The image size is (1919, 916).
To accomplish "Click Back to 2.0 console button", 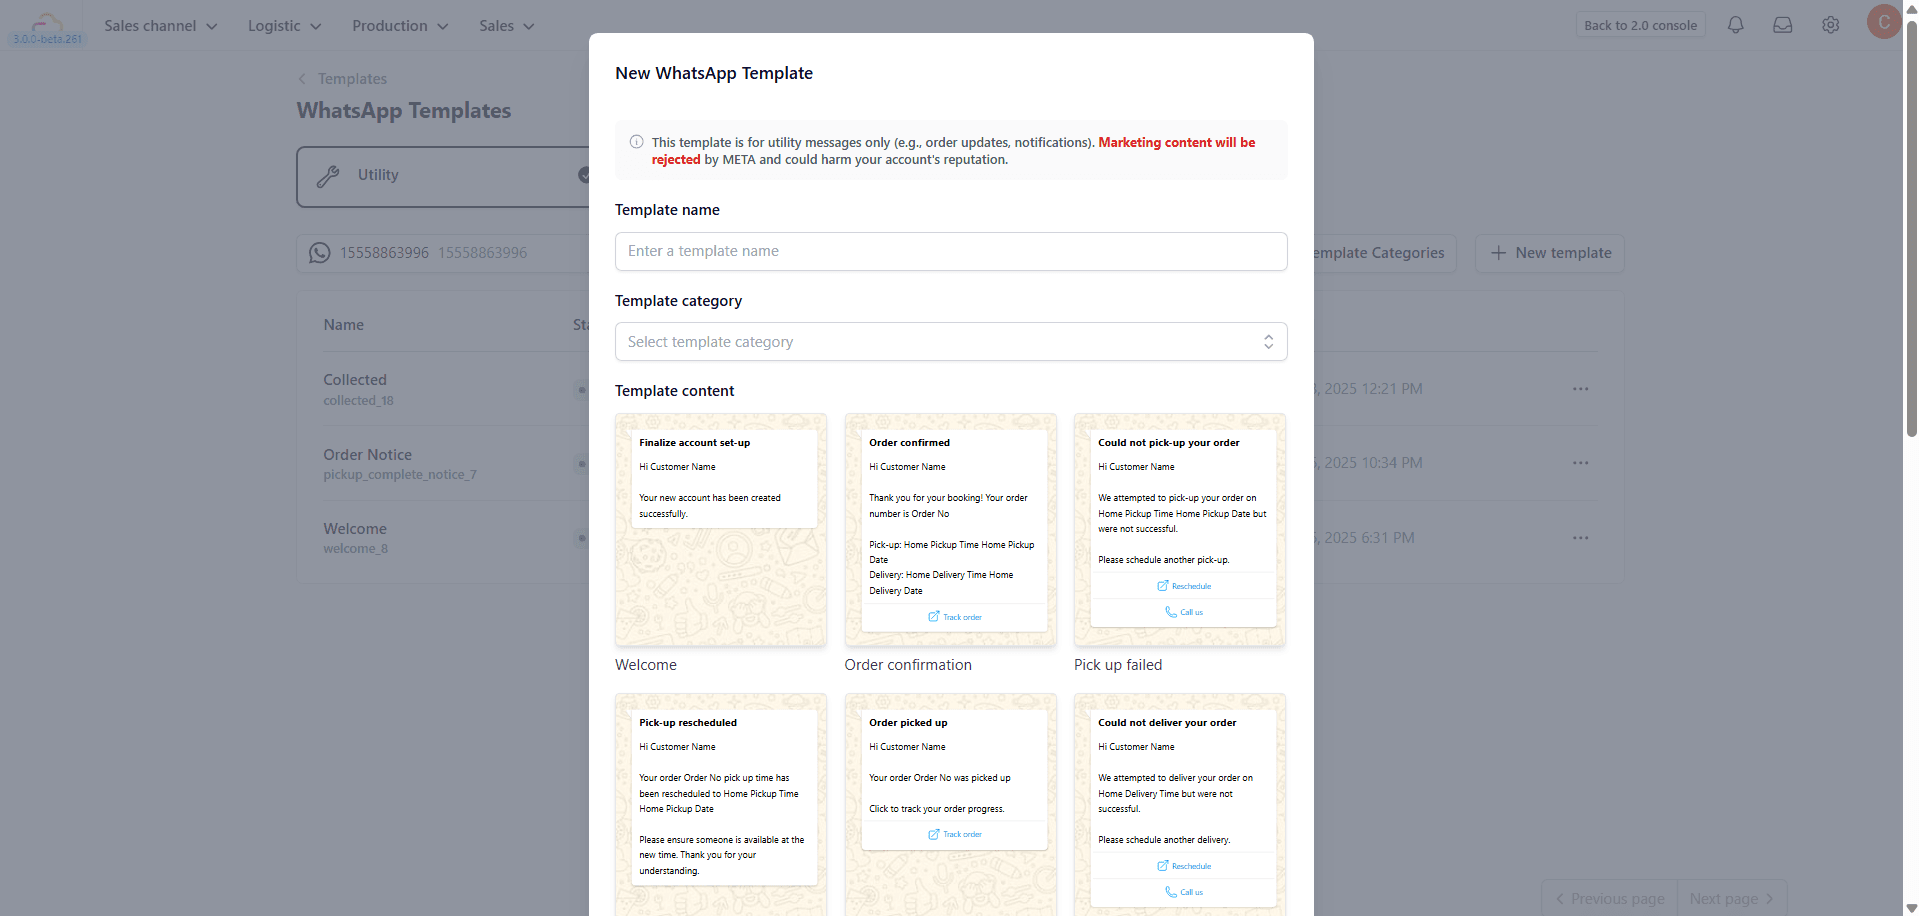I will point(1640,25).
